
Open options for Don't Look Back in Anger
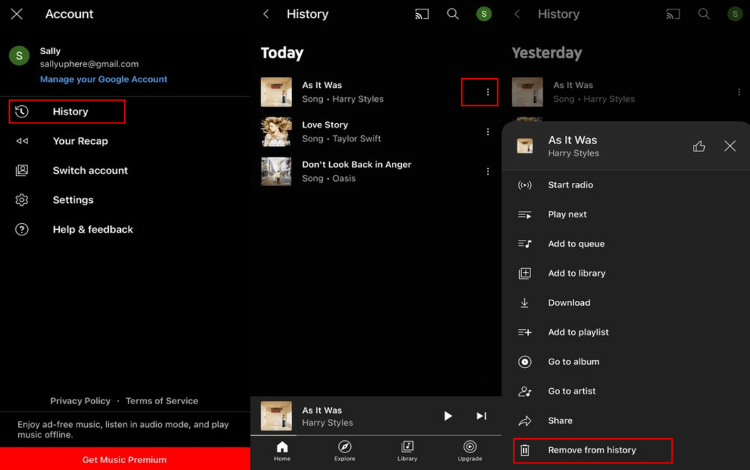[x=487, y=171]
